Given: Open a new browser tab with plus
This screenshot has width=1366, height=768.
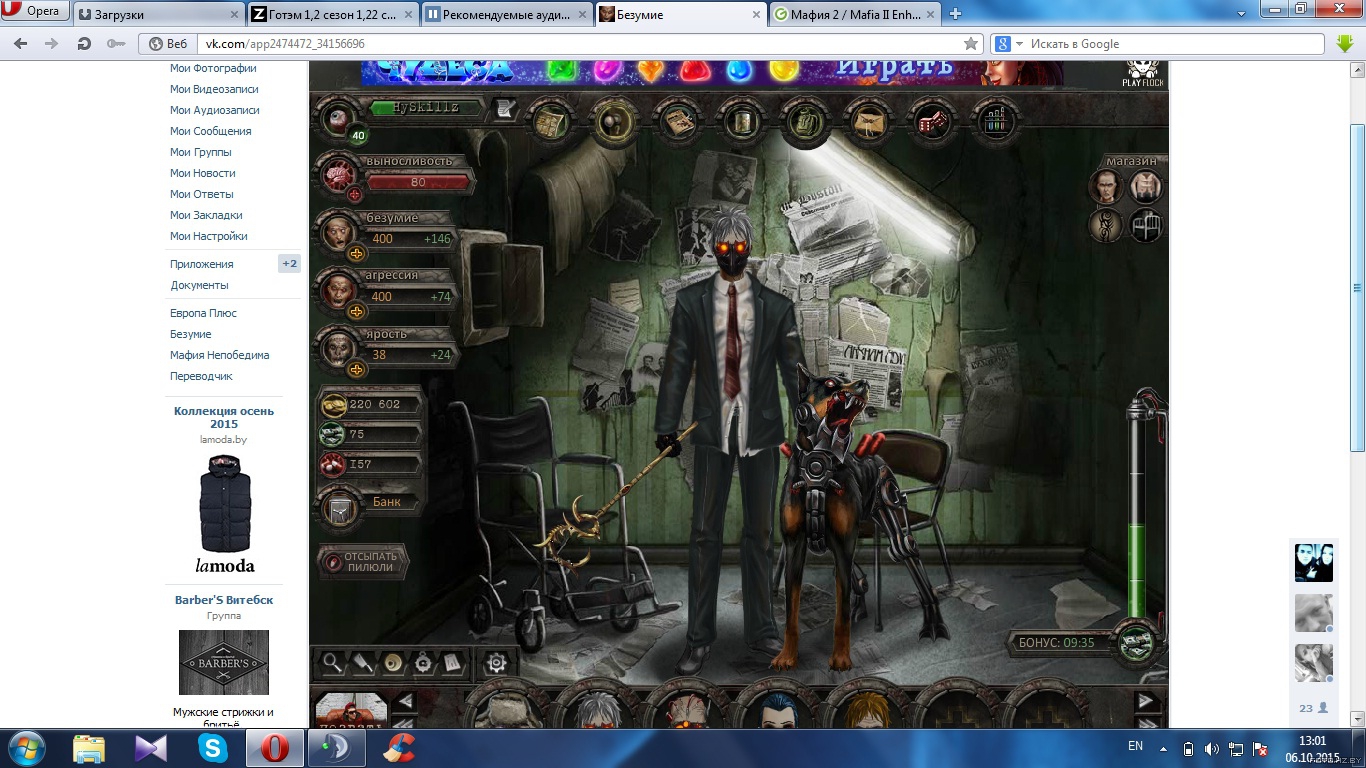Looking at the screenshot, I should [955, 14].
